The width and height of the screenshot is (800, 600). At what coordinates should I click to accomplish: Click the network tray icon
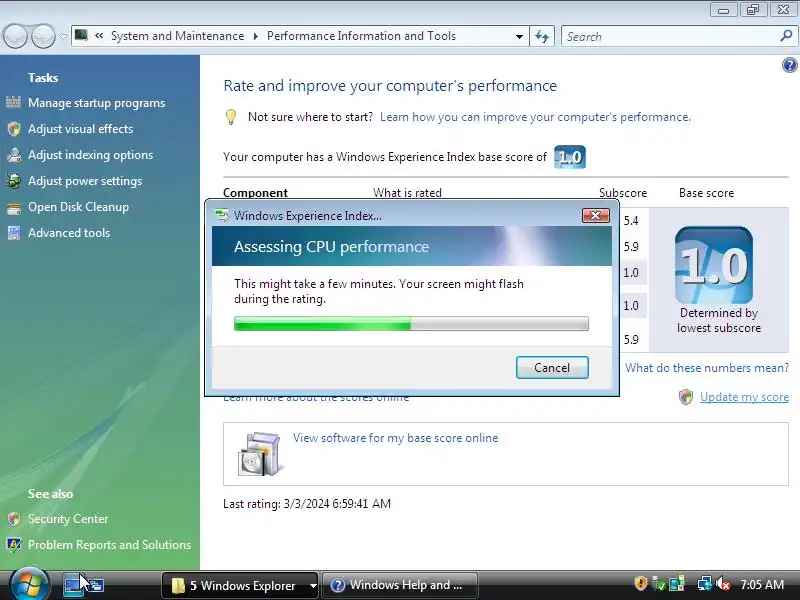coord(705,583)
